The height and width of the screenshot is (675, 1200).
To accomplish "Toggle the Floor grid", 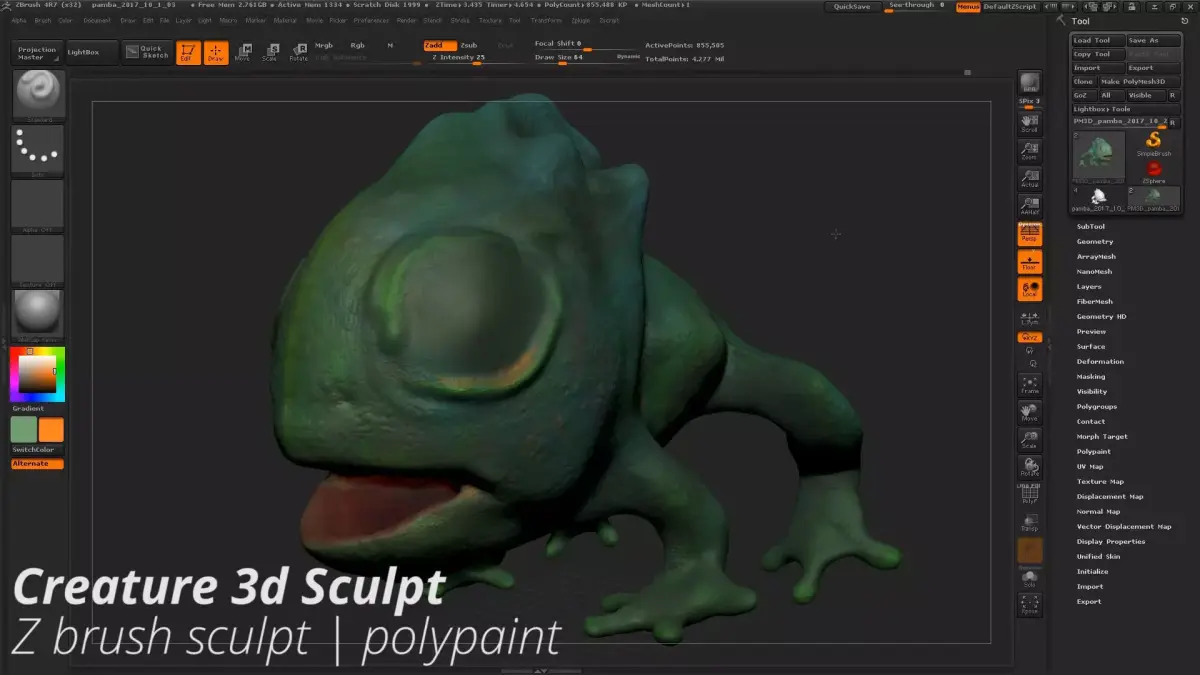I will (x=1029, y=262).
